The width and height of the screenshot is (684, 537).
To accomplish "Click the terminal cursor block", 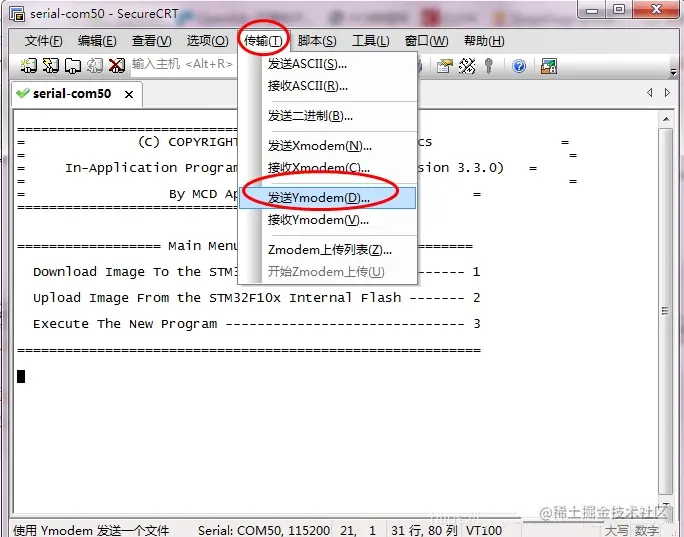I will (x=21, y=376).
